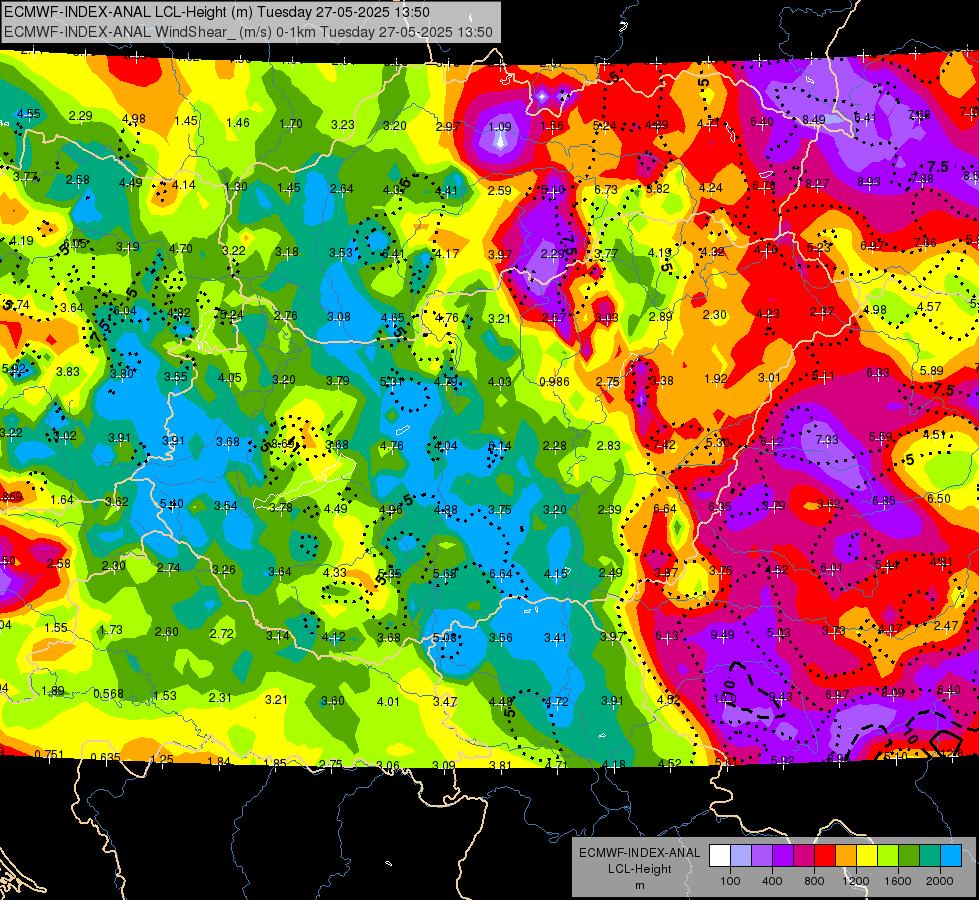Click the wind shear value 2.72

click(222, 633)
